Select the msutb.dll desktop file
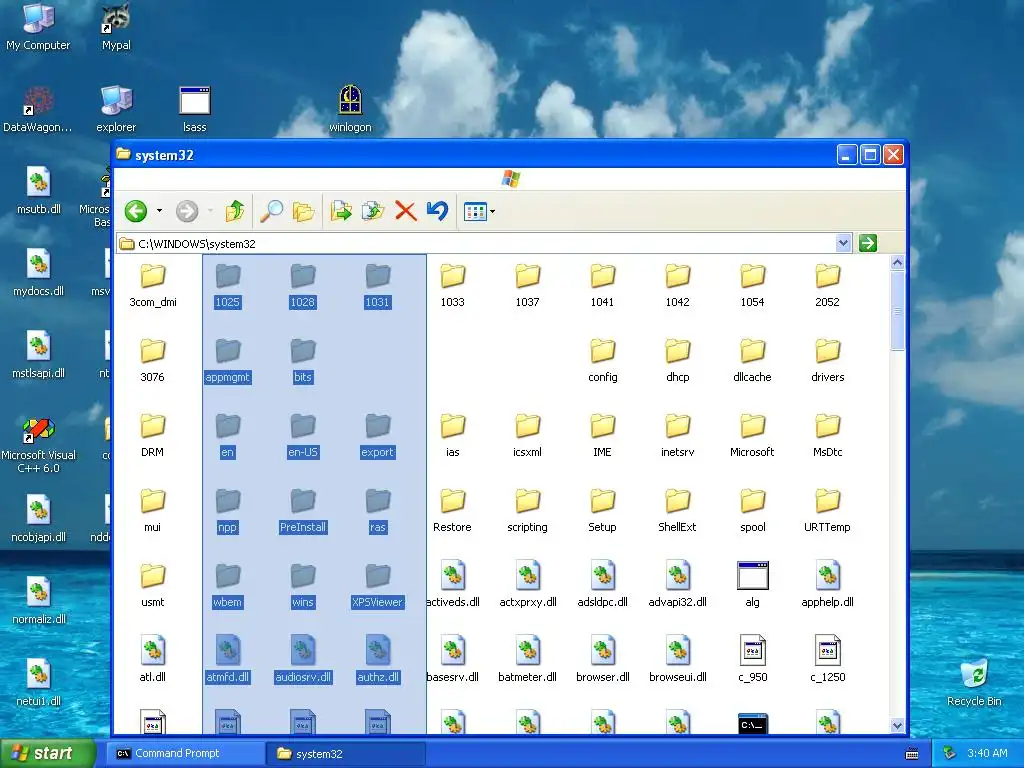1024x768 pixels. pyautogui.click(x=39, y=191)
